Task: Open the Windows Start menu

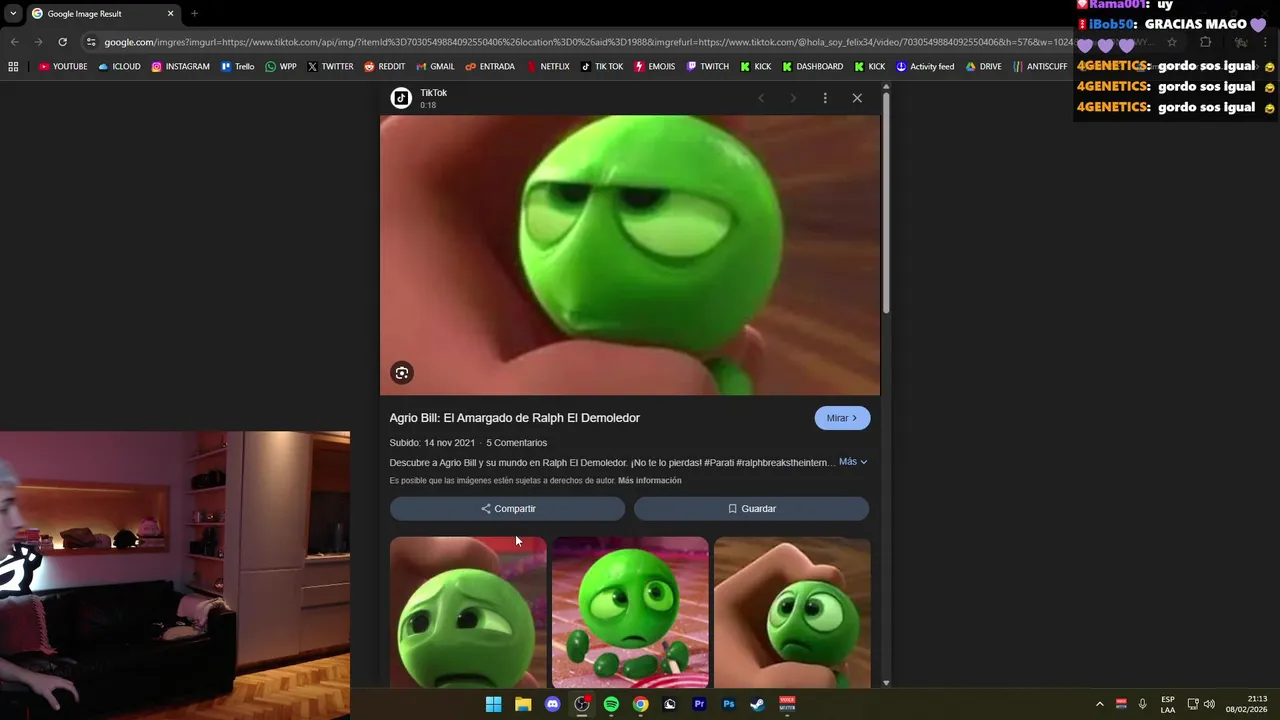Action: (493, 704)
